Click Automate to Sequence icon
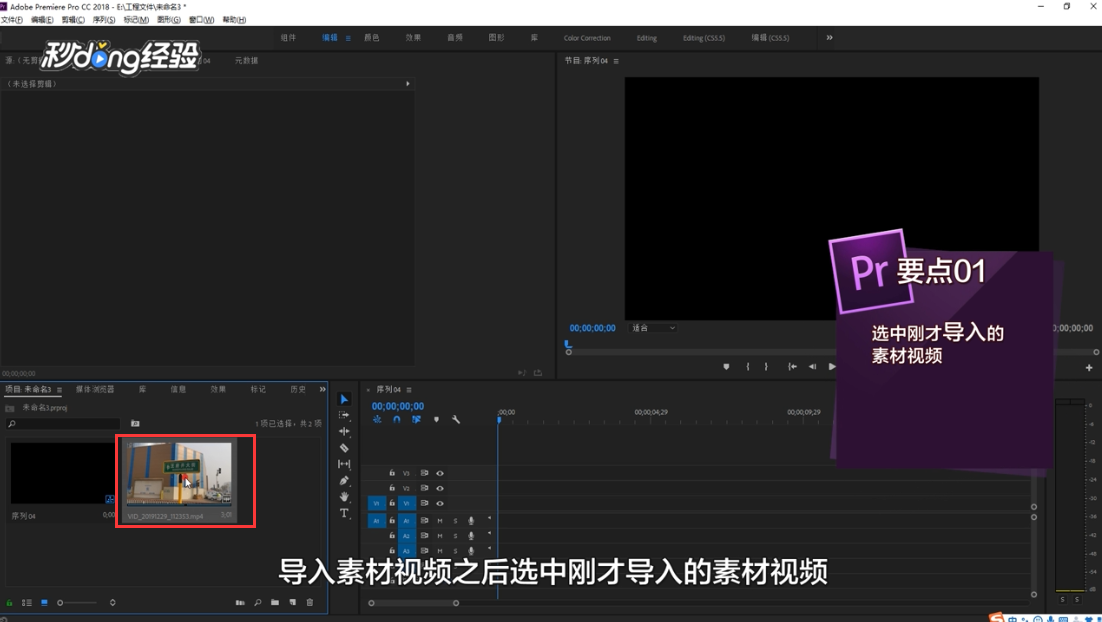The image size is (1102, 622). click(240, 602)
